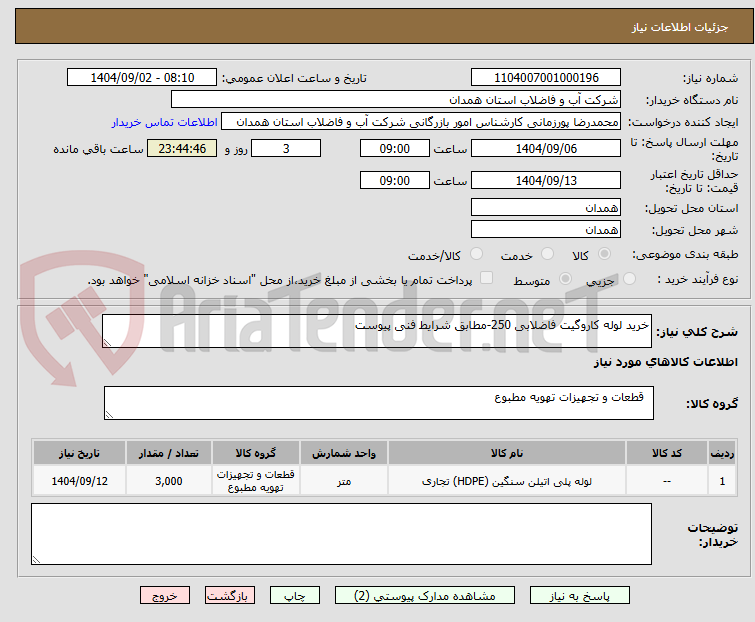Open 'اطلاعات تماس خریدار' link

tap(164, 122)
